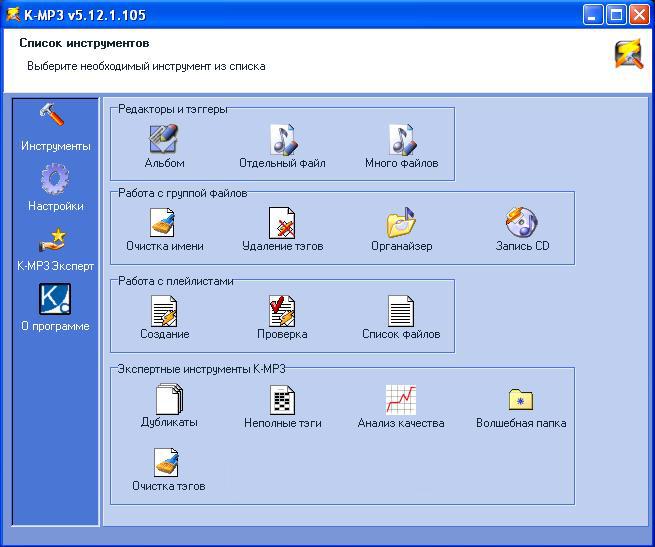The width and height of the screenshot is (655, 547).
Task: Launch the Дубликаты tool icon
Action: click(x=169, y=399)
